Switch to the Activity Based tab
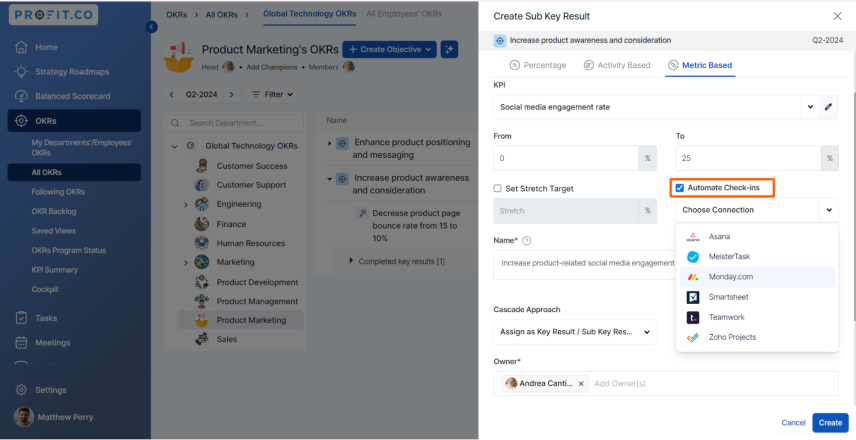This screenshot has height=440, width=856. pos(617,66)
